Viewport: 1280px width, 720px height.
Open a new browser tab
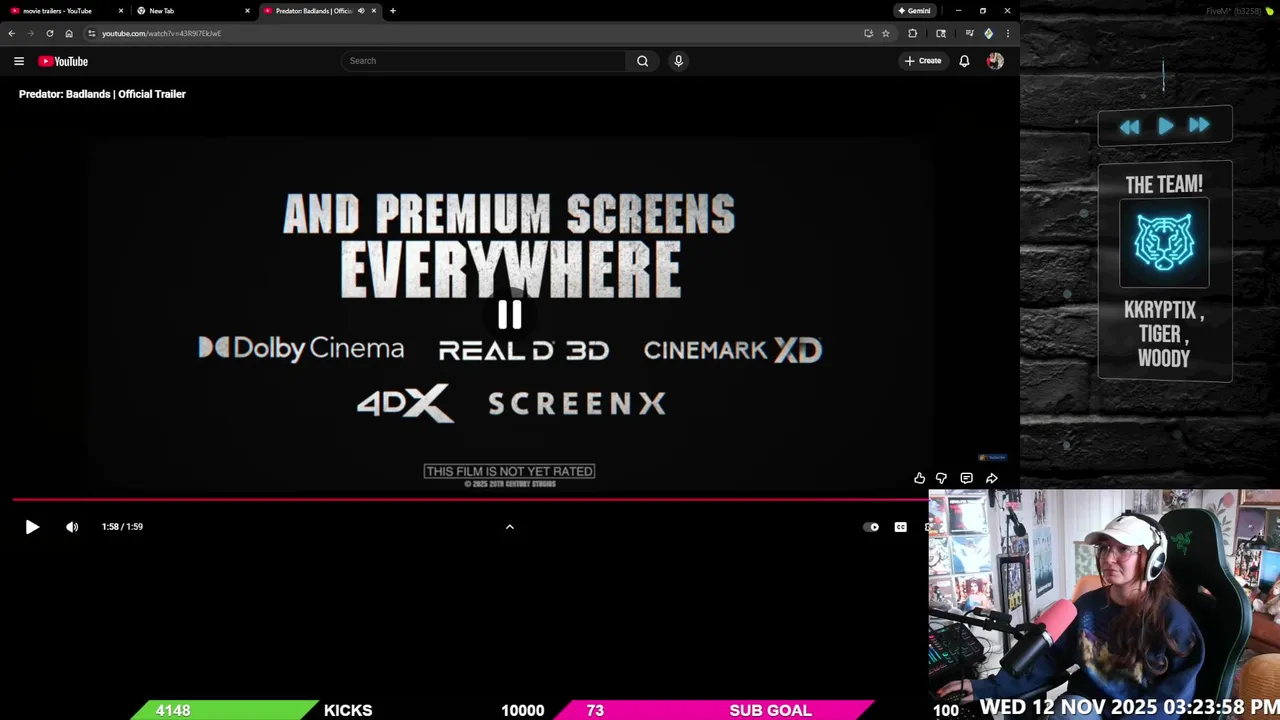[392, 11]
